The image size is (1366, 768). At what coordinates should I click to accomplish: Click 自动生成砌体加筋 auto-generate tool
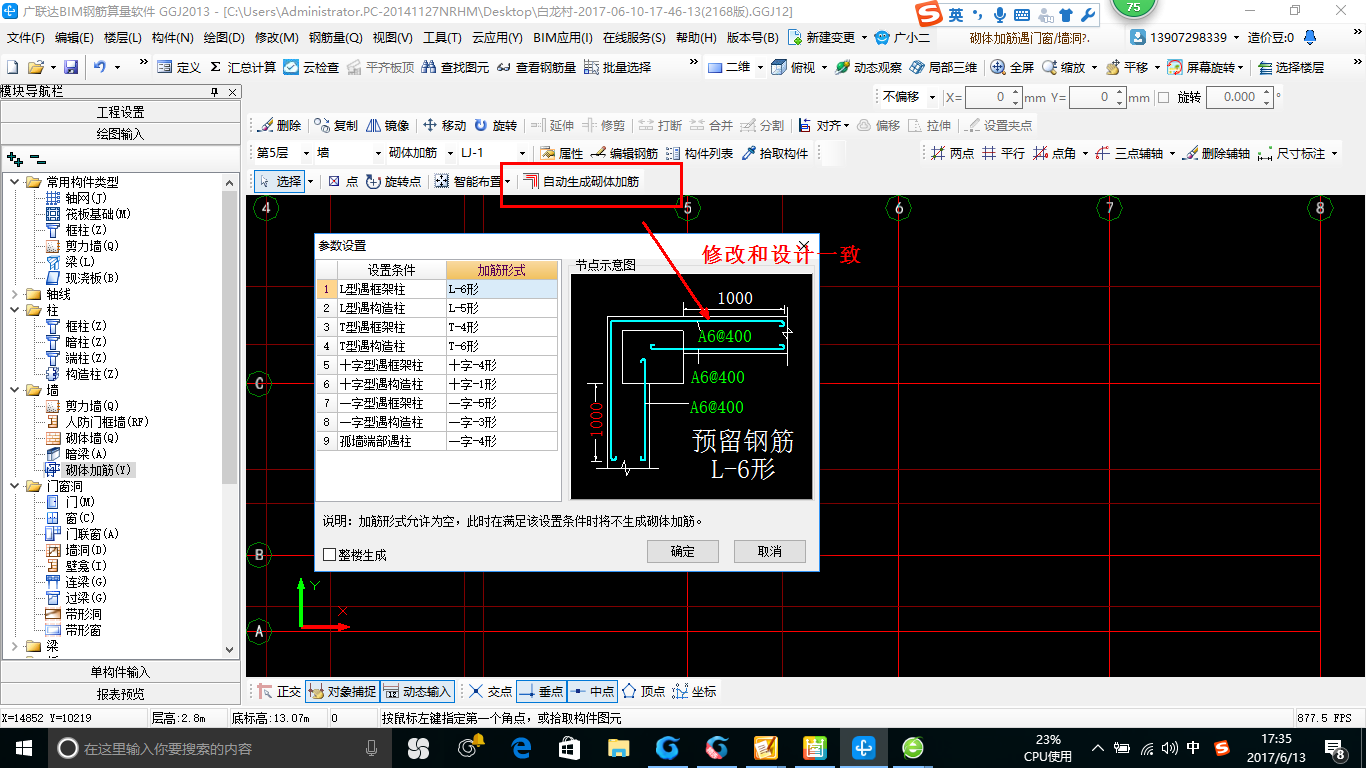(581, 181)
